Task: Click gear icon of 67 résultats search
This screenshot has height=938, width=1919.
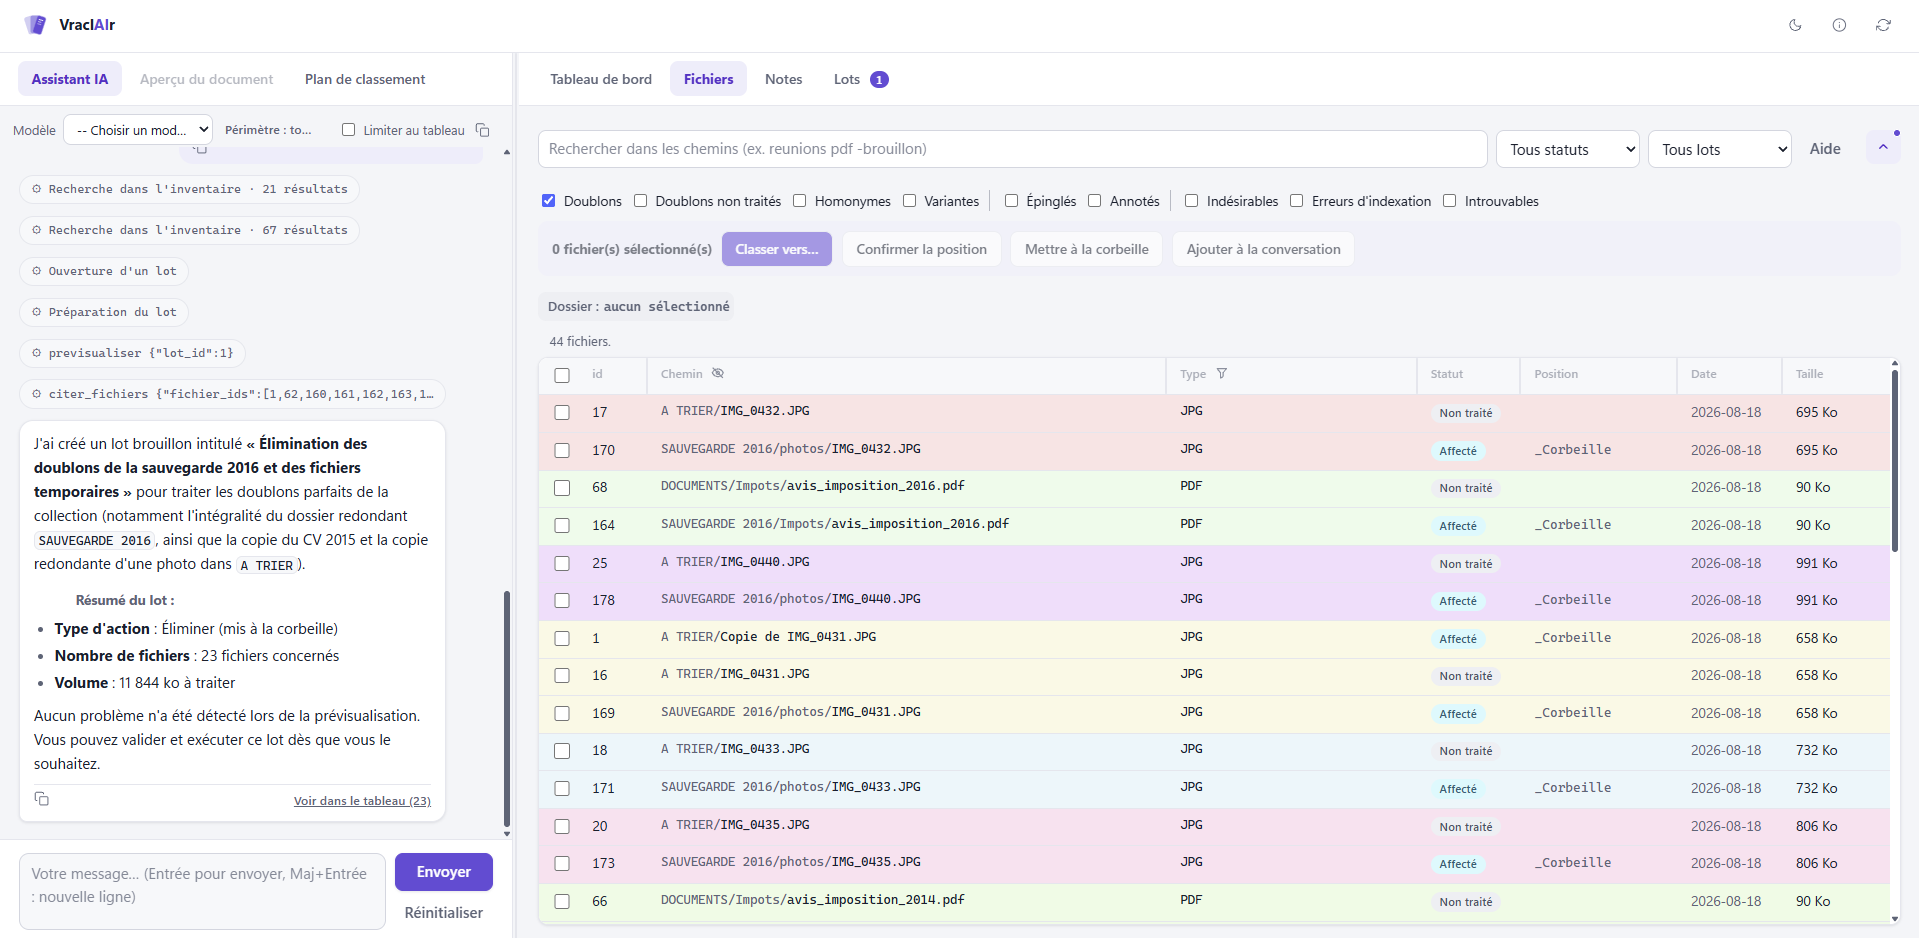Action: coord(37,230)
